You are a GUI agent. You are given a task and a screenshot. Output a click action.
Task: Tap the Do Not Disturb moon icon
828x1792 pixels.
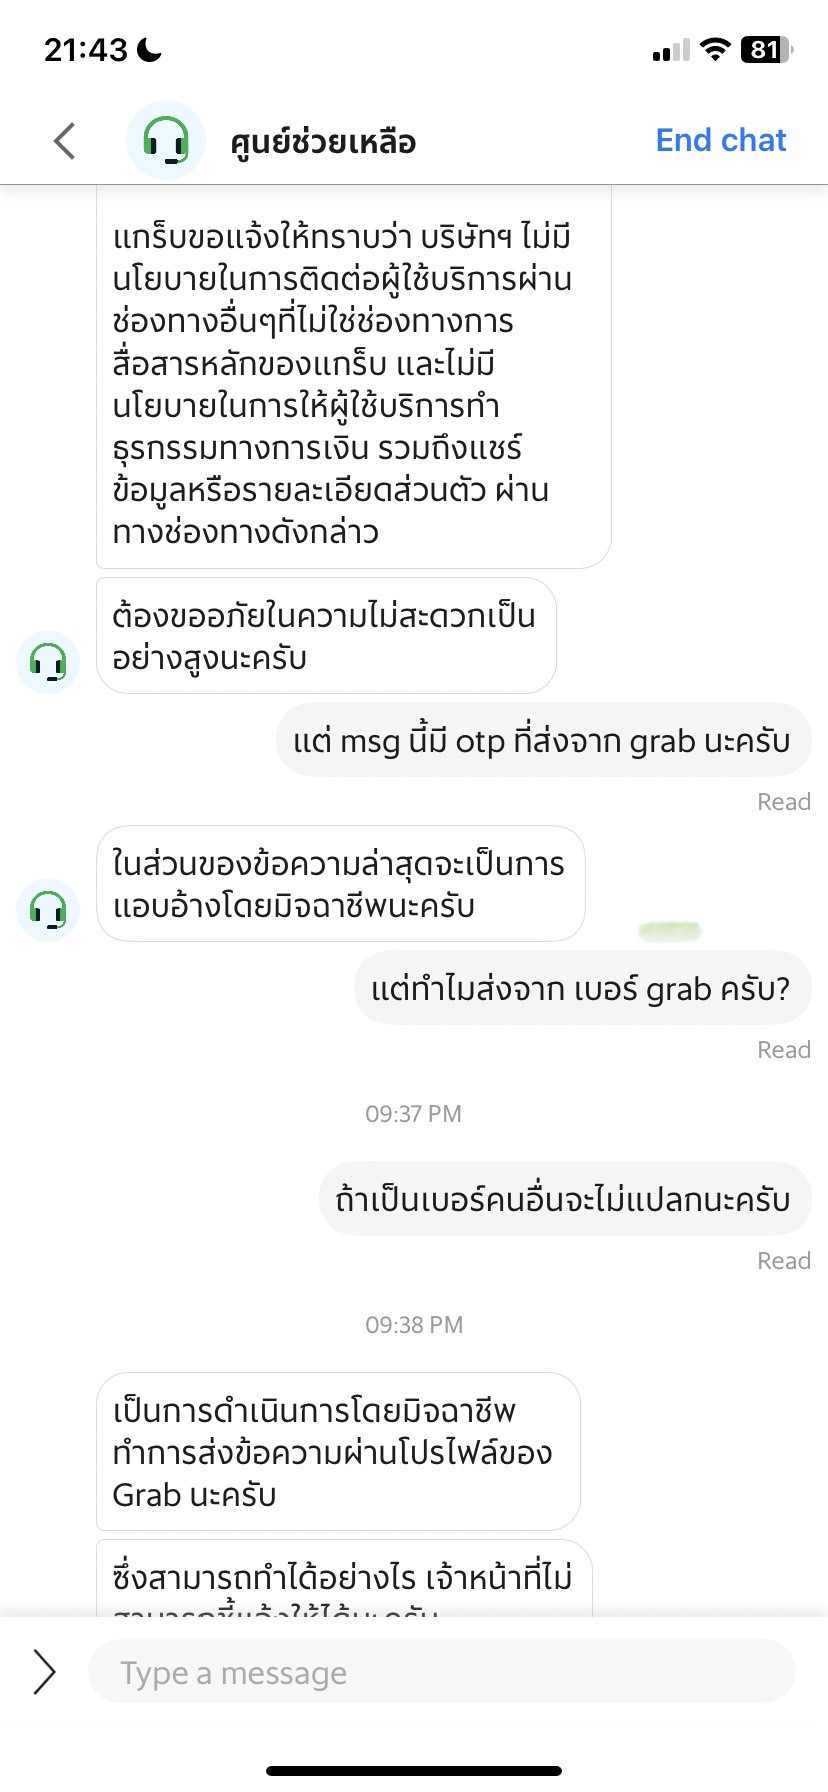[x=149, y=49]
